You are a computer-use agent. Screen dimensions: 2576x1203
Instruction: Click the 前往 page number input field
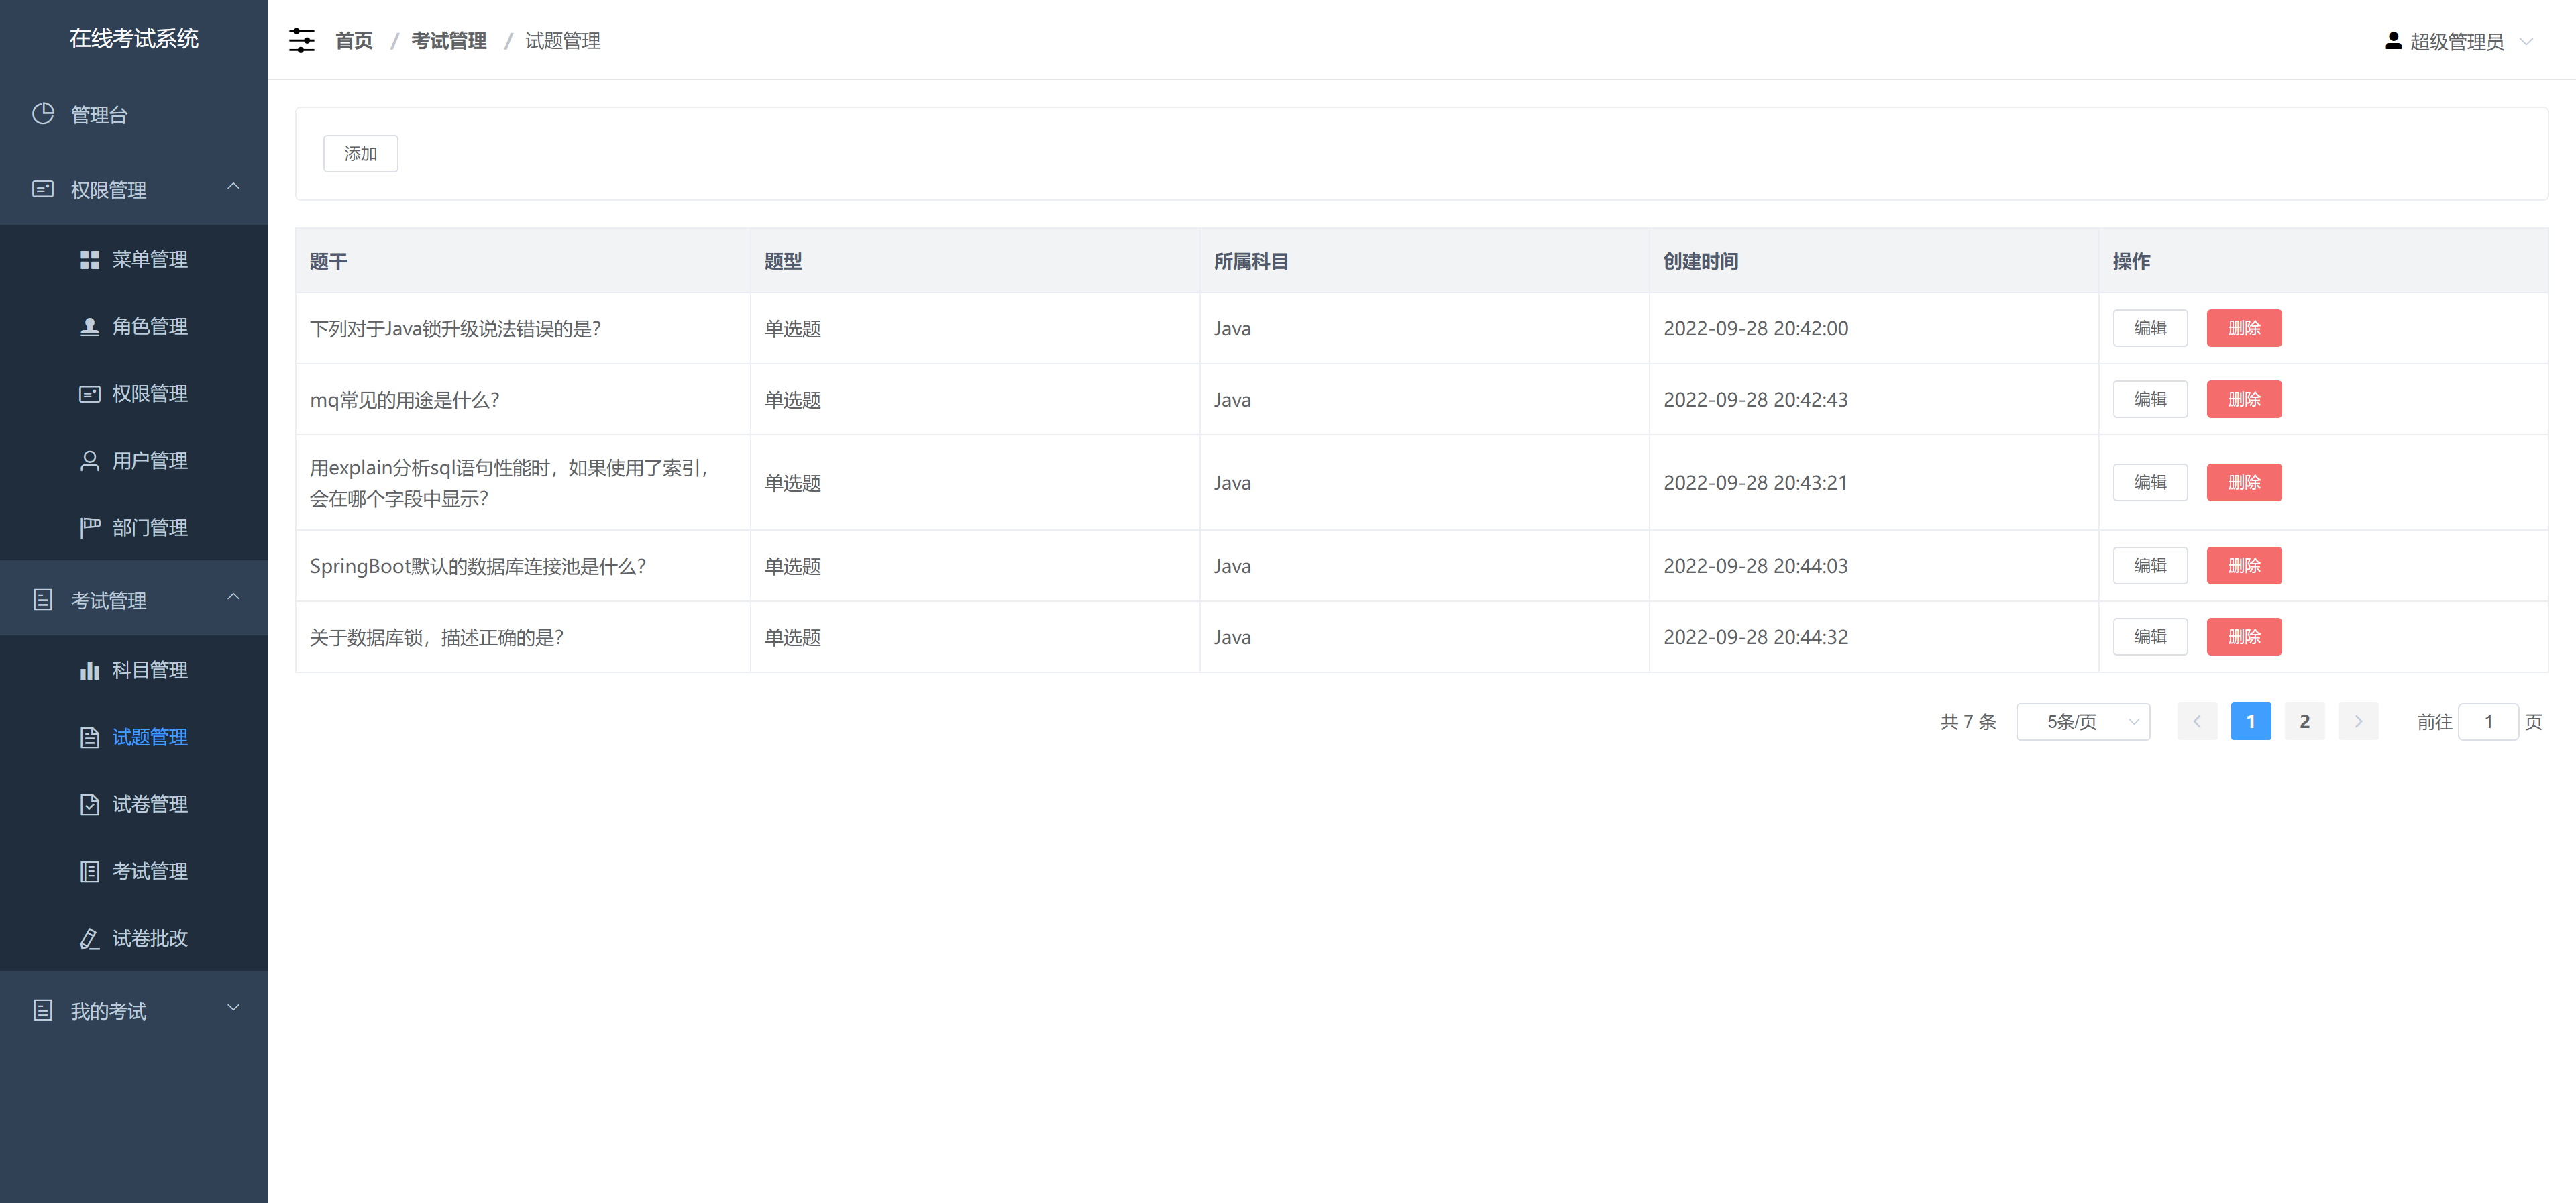(x=2490, y=721)
